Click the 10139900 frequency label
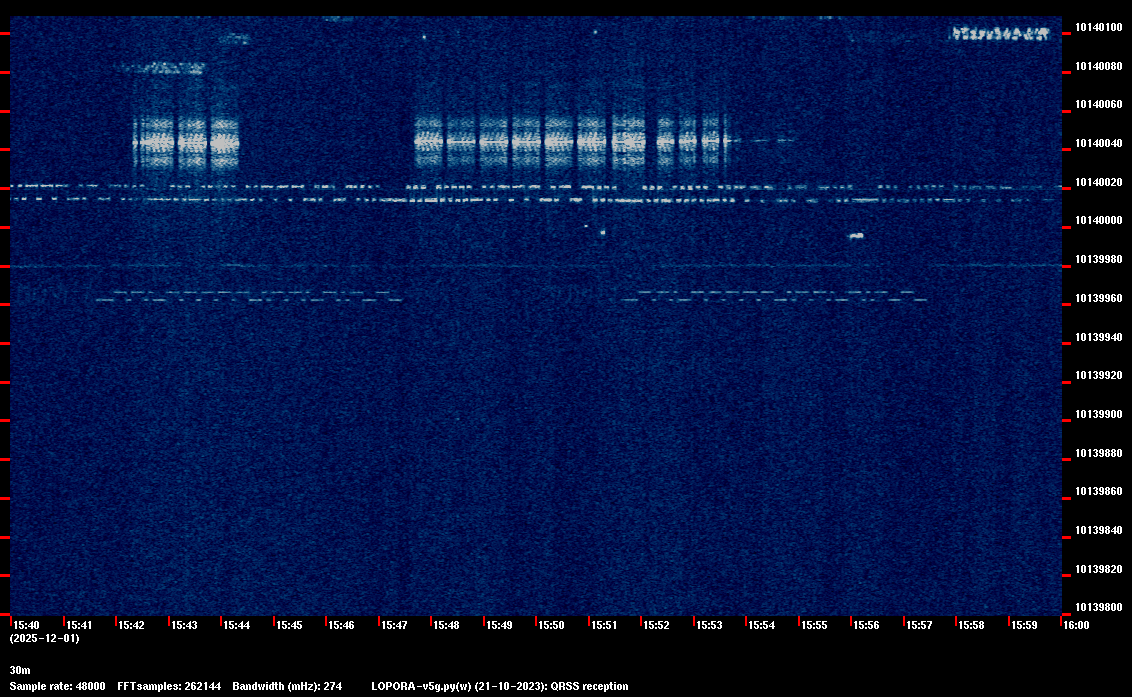 (1099, 415)
